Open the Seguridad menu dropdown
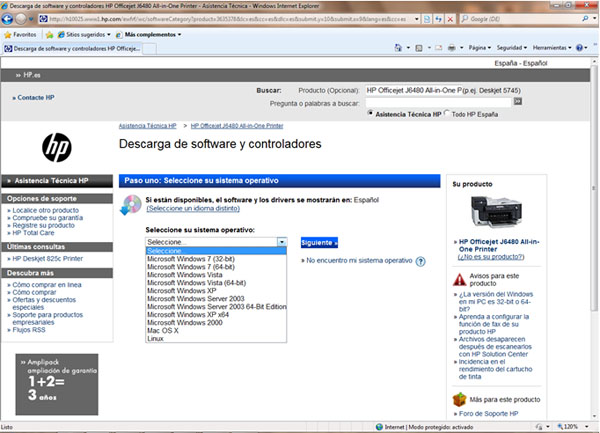600x433 pixels. coord(512,48)
